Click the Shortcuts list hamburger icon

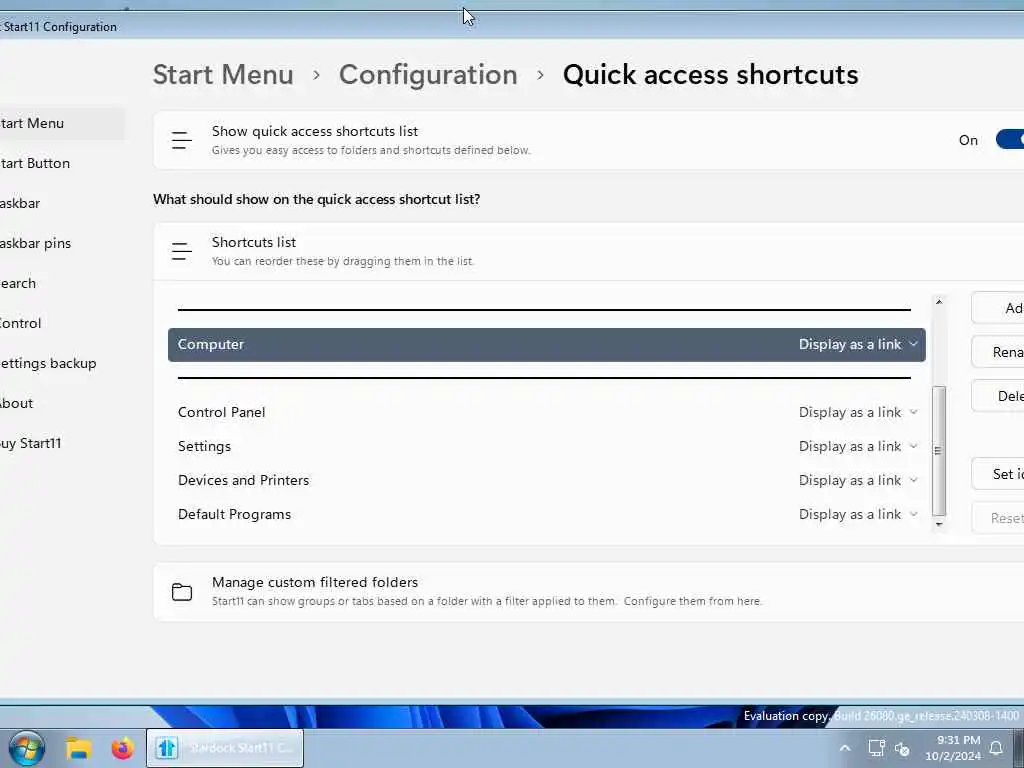point(182,251)
